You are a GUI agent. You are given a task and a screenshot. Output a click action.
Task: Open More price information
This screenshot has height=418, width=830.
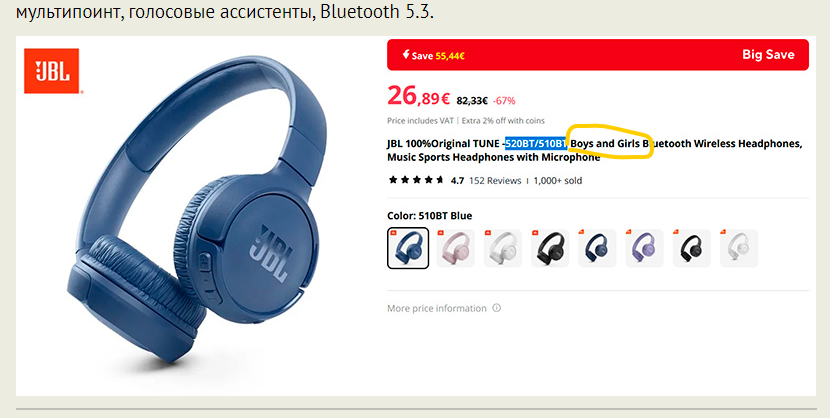tap(437, 308)
